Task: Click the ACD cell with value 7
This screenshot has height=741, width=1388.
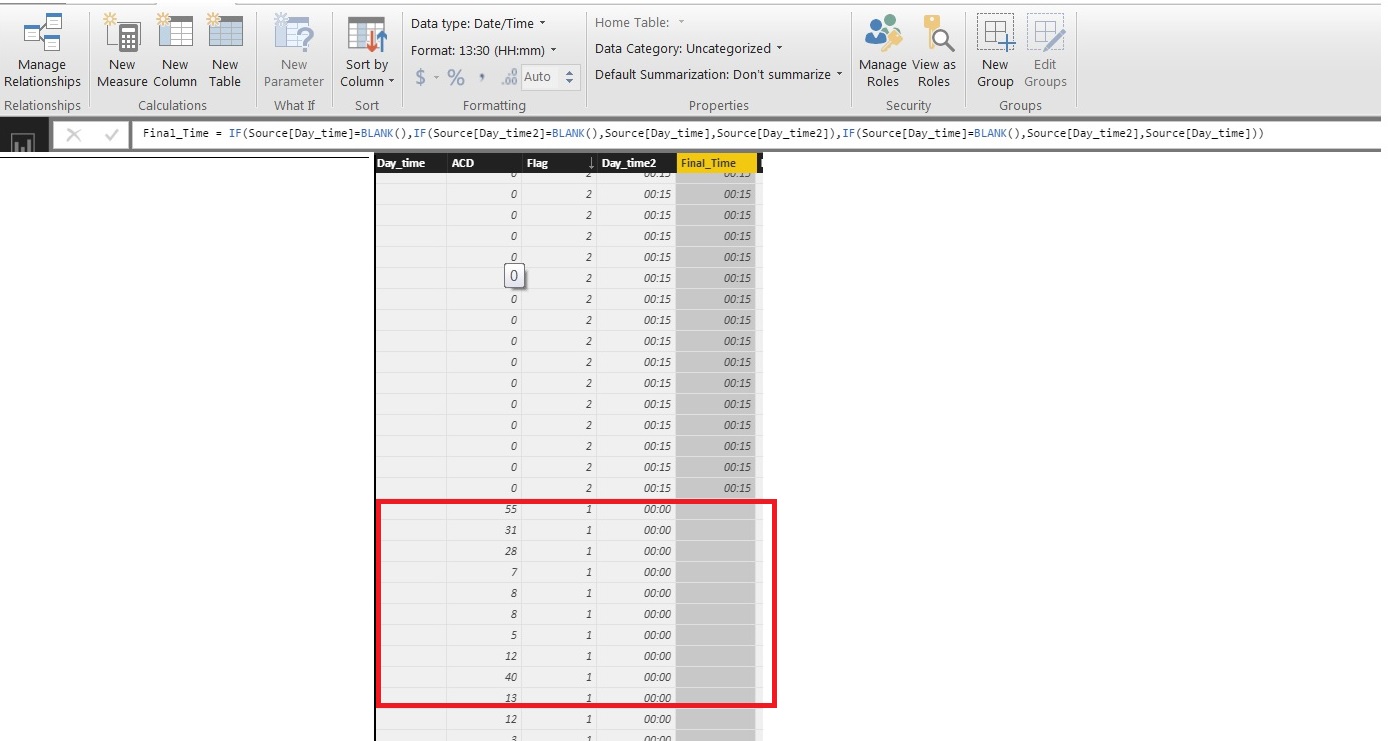Action: click(x=484, y=572)
